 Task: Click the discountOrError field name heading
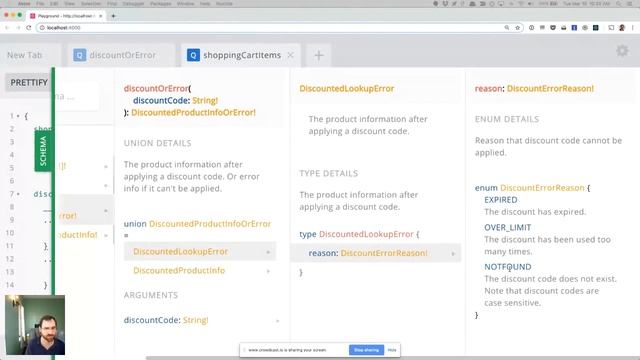pos(156,89)
